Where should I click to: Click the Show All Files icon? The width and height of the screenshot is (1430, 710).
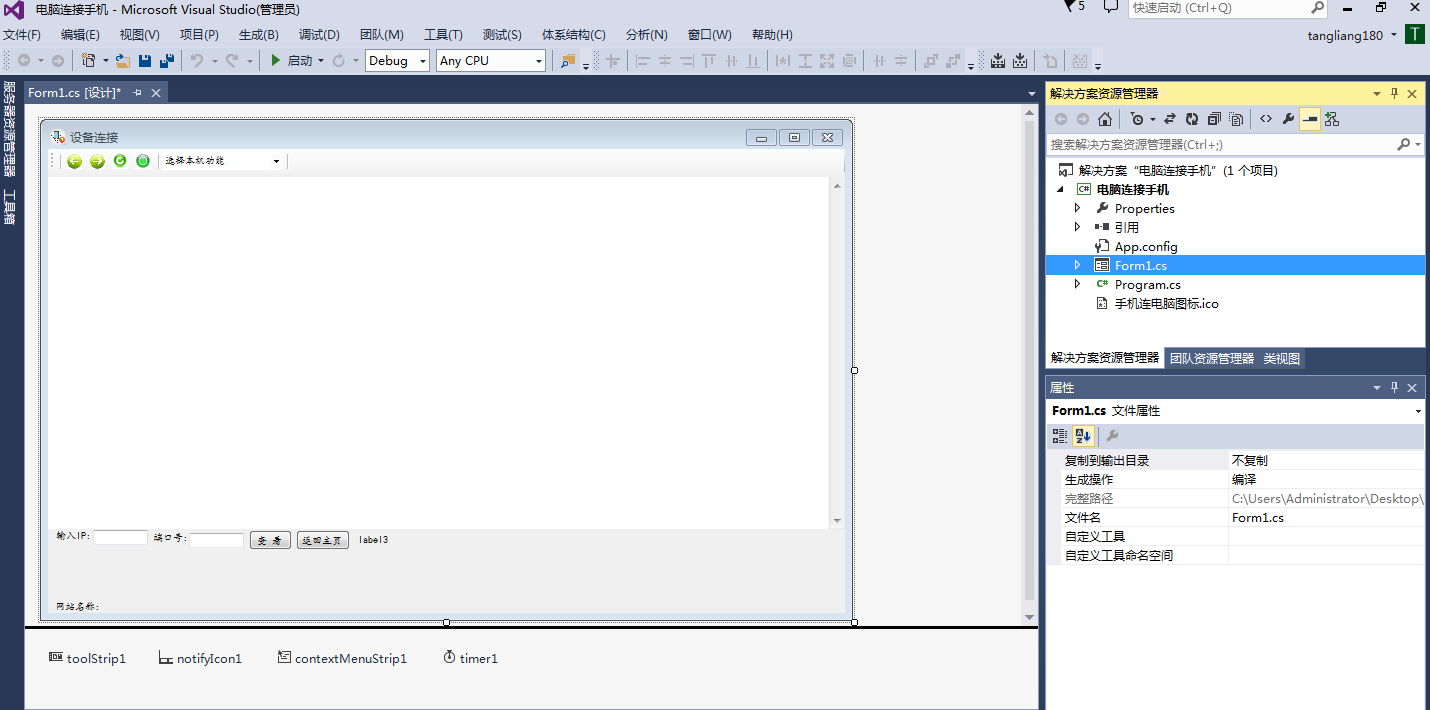(x=1236, y=119)
